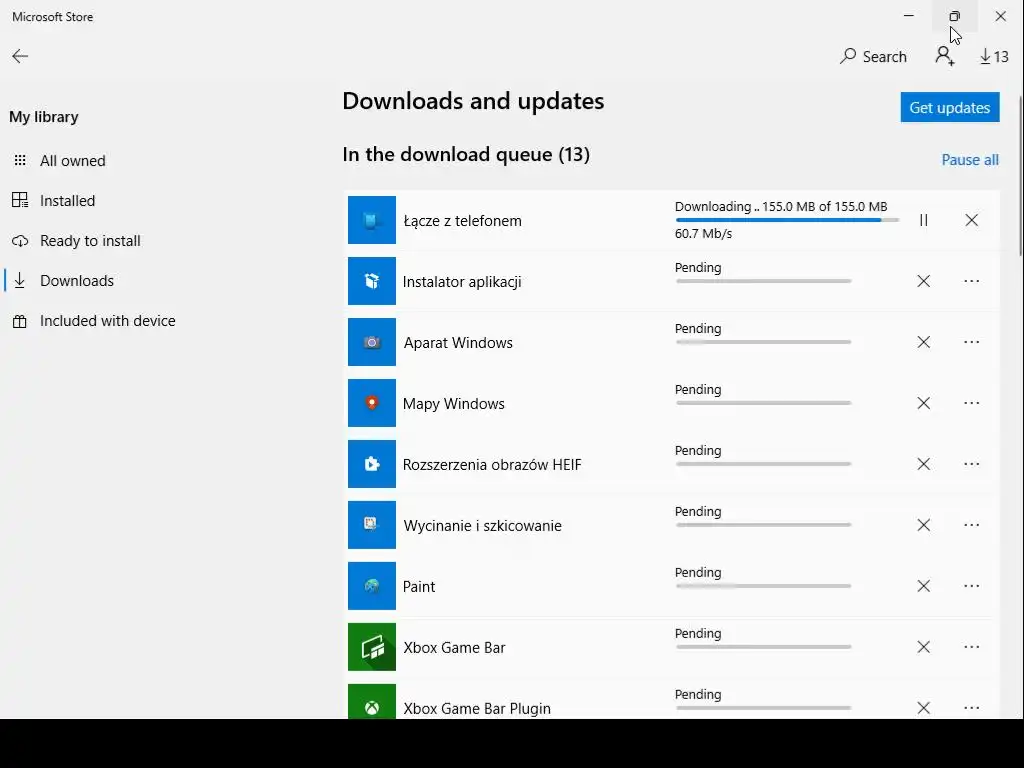Cancel the Instalator aplikacji pending download
This screenshot has width=1024, height=768.
923,281
